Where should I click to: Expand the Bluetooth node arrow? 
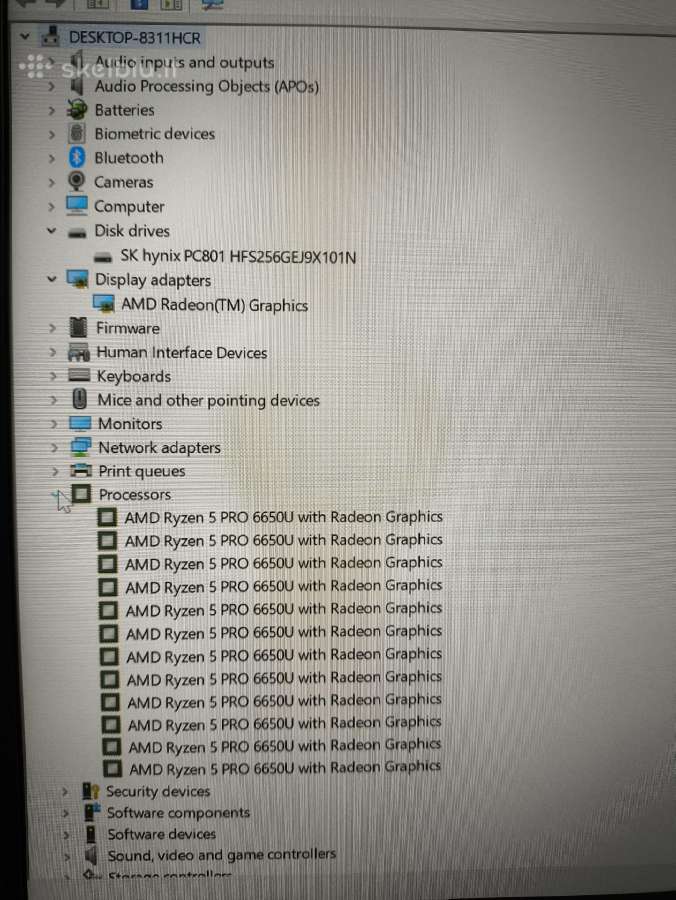click(52, 158)
